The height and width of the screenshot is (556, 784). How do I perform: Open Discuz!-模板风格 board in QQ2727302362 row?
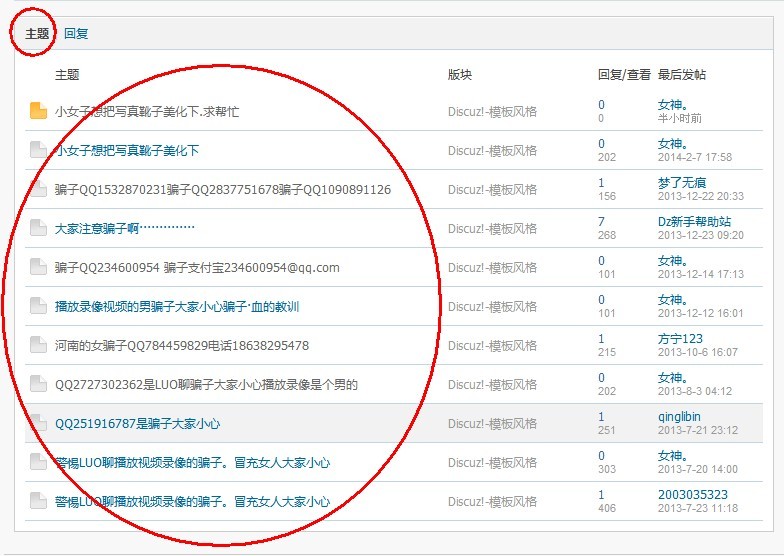pyautogui.click(x=492, y=384)
